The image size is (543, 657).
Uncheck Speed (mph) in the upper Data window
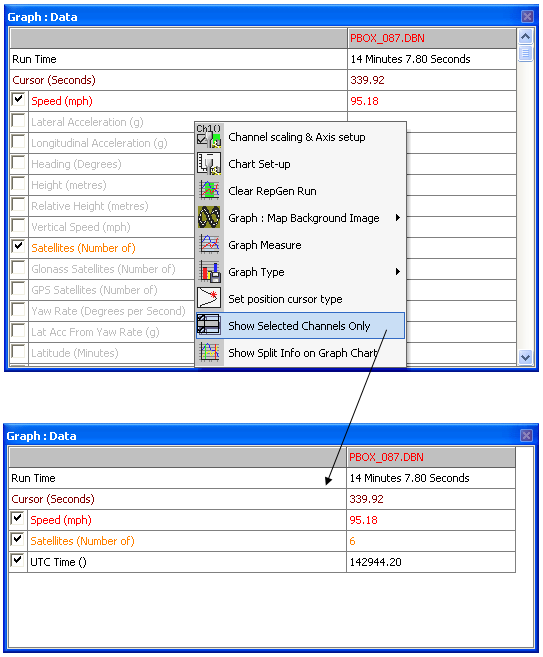[x=18, y=100]
